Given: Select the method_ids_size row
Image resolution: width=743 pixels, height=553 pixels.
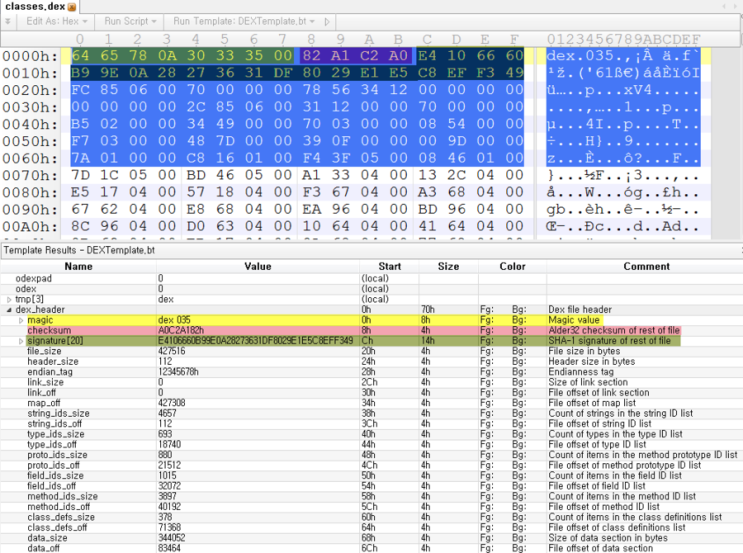Looking at the screenshot, I should click(x=372, y=497).
